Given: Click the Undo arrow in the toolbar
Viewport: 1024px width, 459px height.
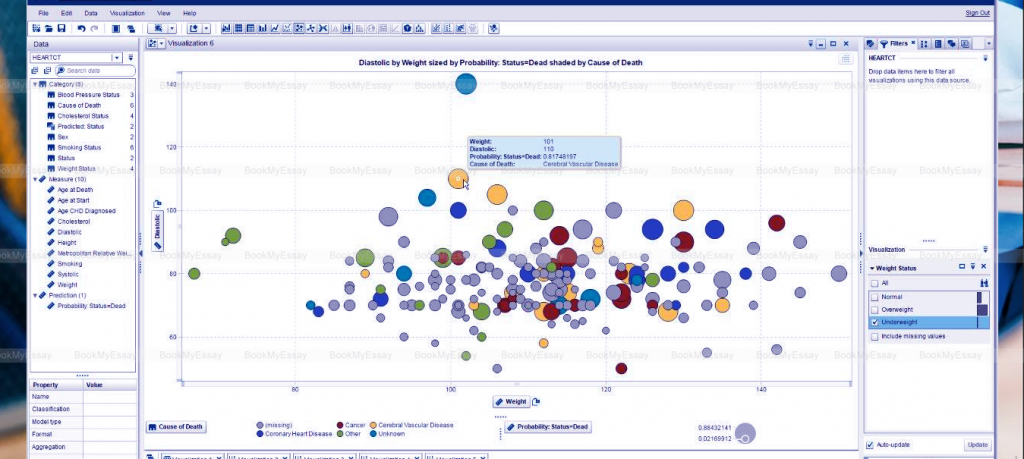Looking at the screenshot, I should coord(82,29).
